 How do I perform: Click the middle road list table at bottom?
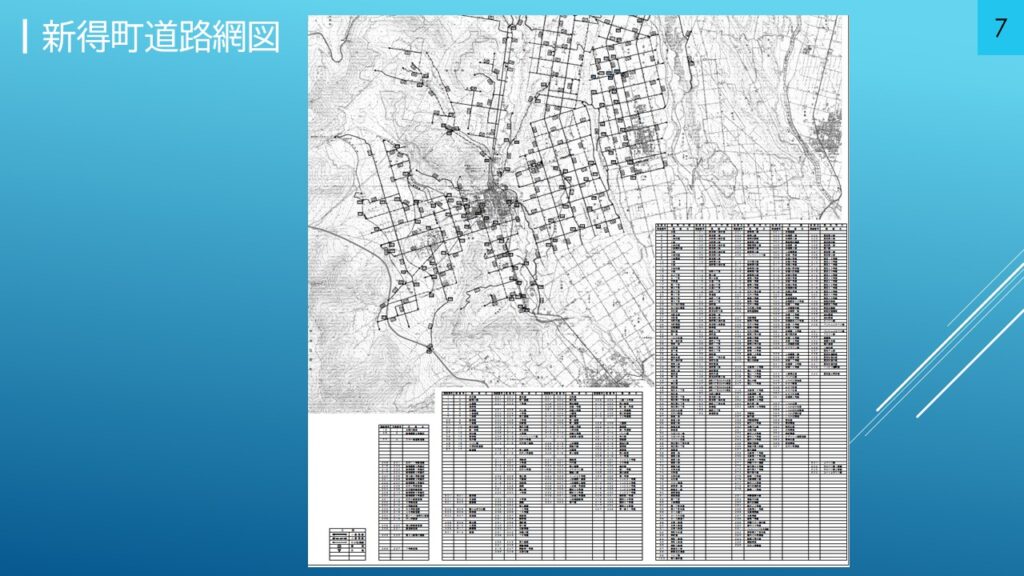point(543,475)
